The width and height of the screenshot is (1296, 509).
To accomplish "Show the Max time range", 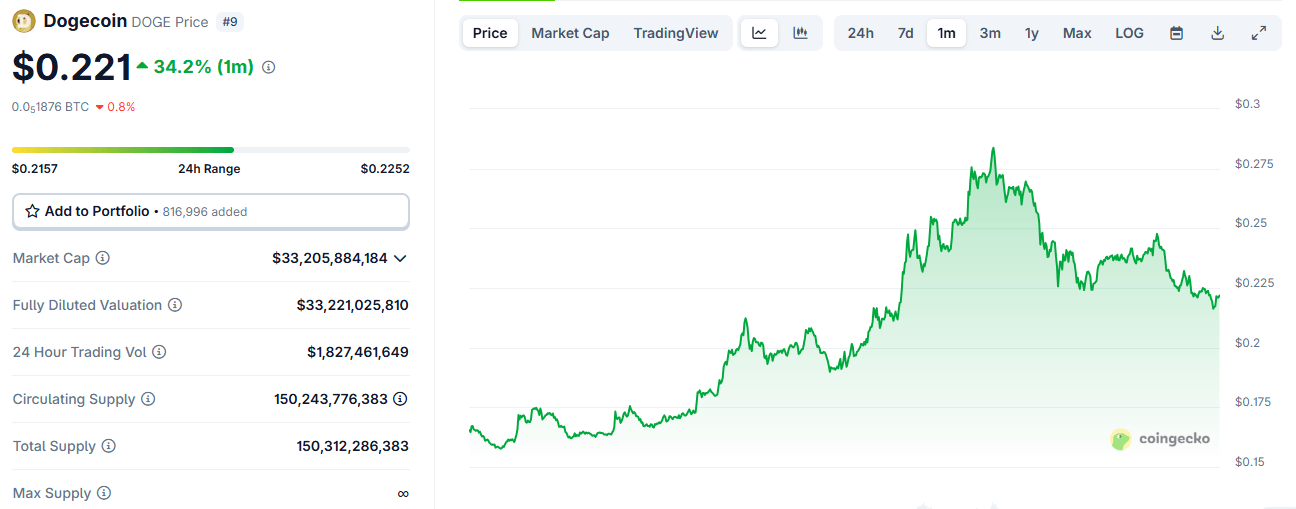I will [x=1077, y=33].
